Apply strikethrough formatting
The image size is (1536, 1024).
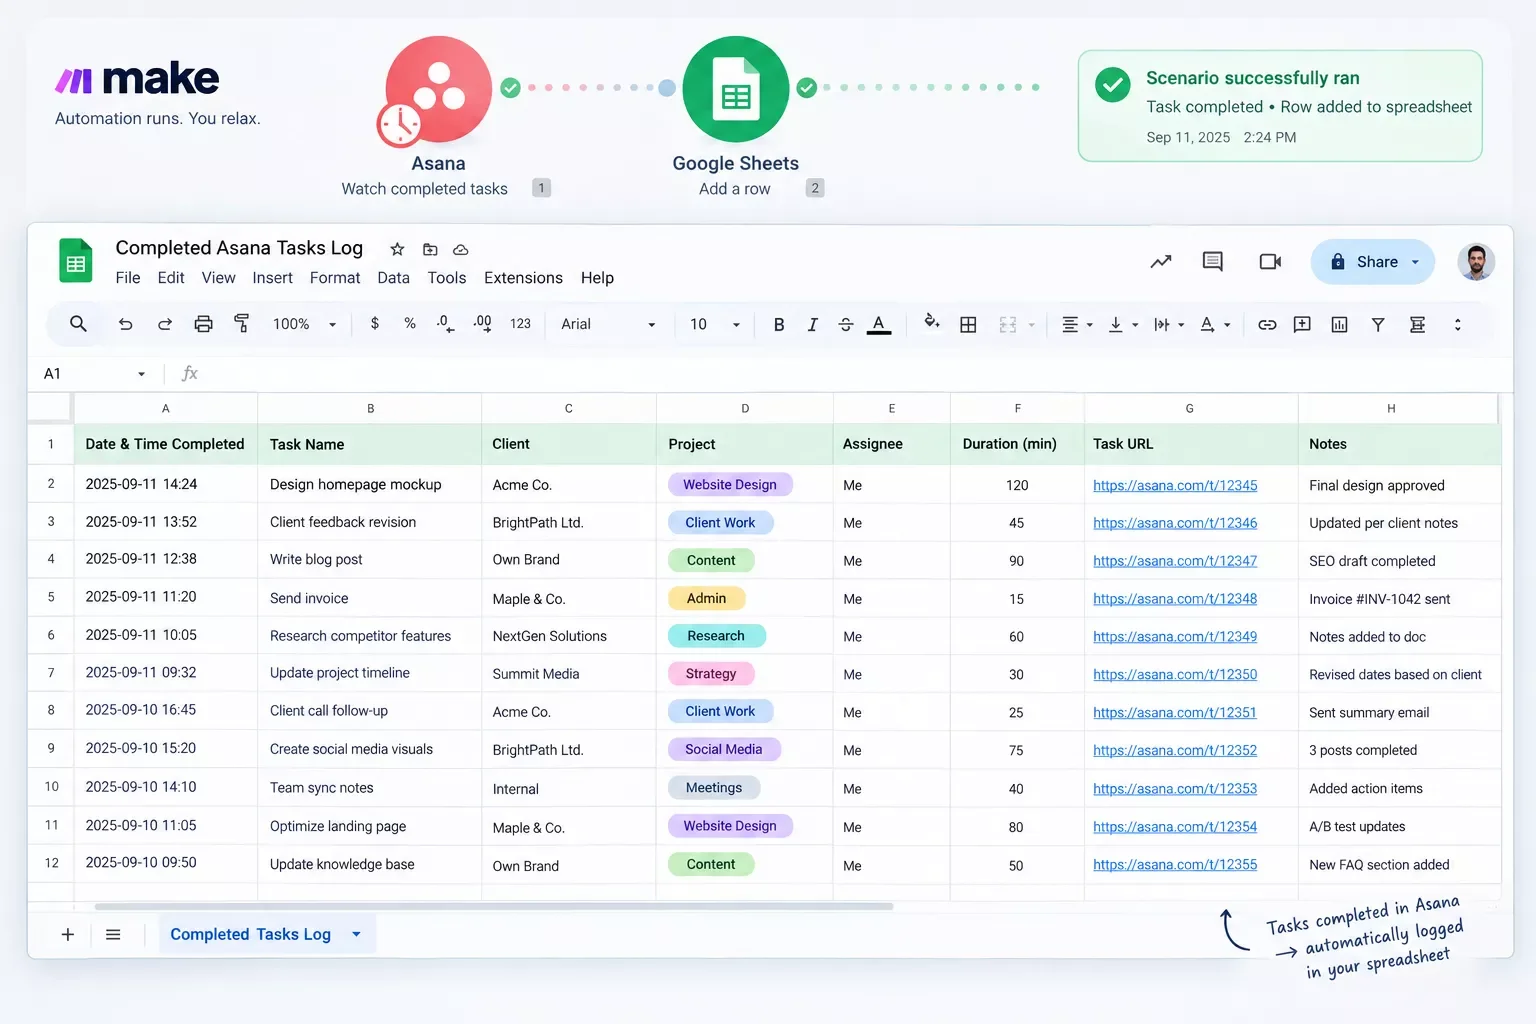click(846, 324)
